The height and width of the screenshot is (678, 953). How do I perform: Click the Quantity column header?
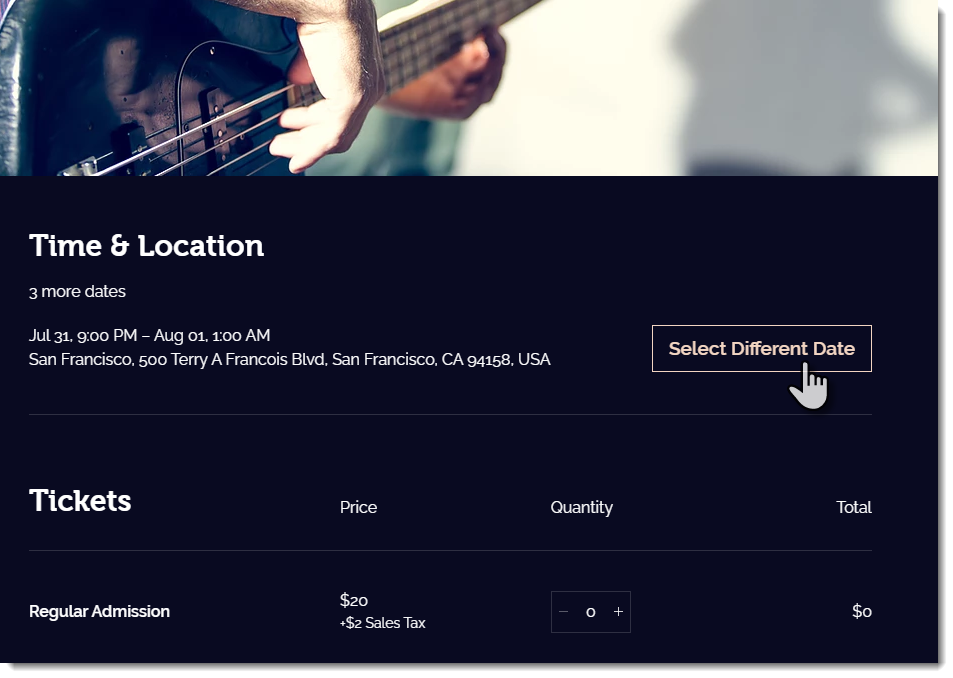click(x=581, y=507)
